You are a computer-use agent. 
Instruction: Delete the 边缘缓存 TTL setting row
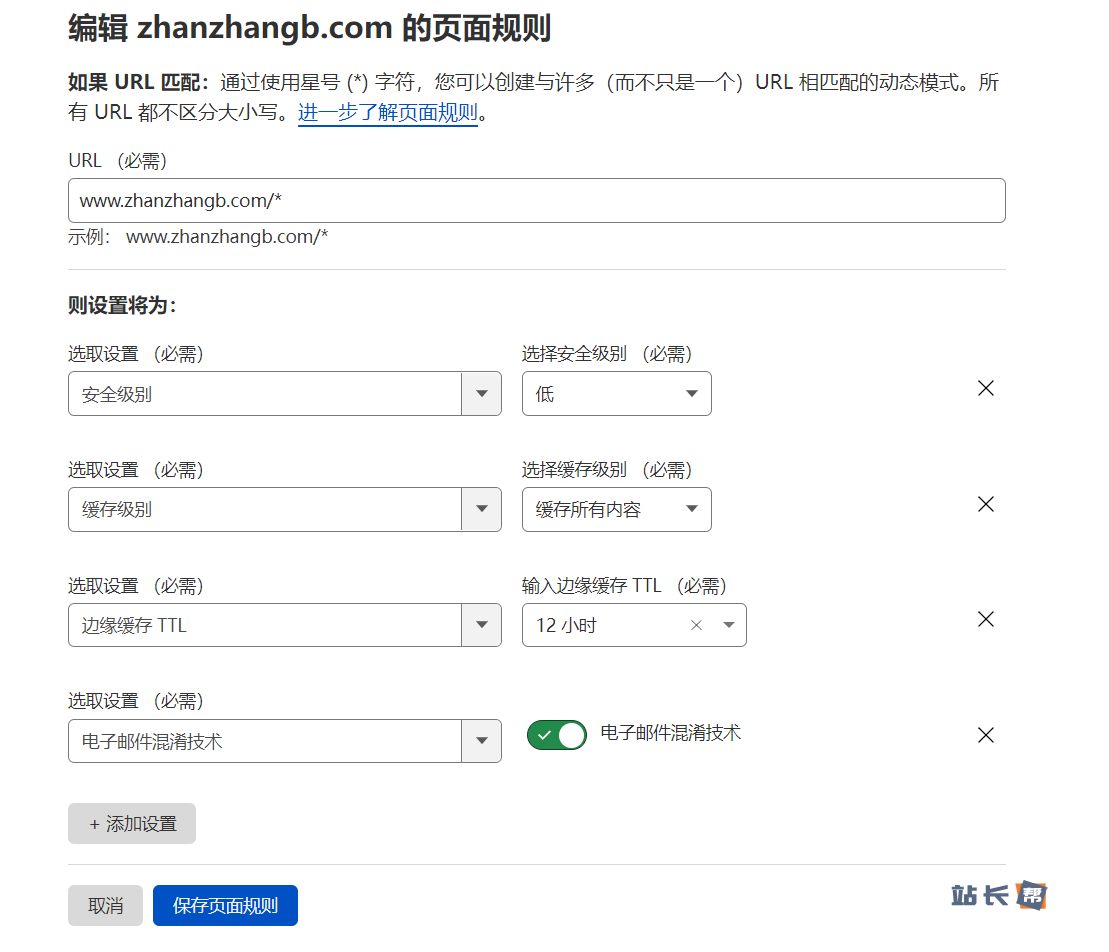pyautogui.click(x=985, y=620)
